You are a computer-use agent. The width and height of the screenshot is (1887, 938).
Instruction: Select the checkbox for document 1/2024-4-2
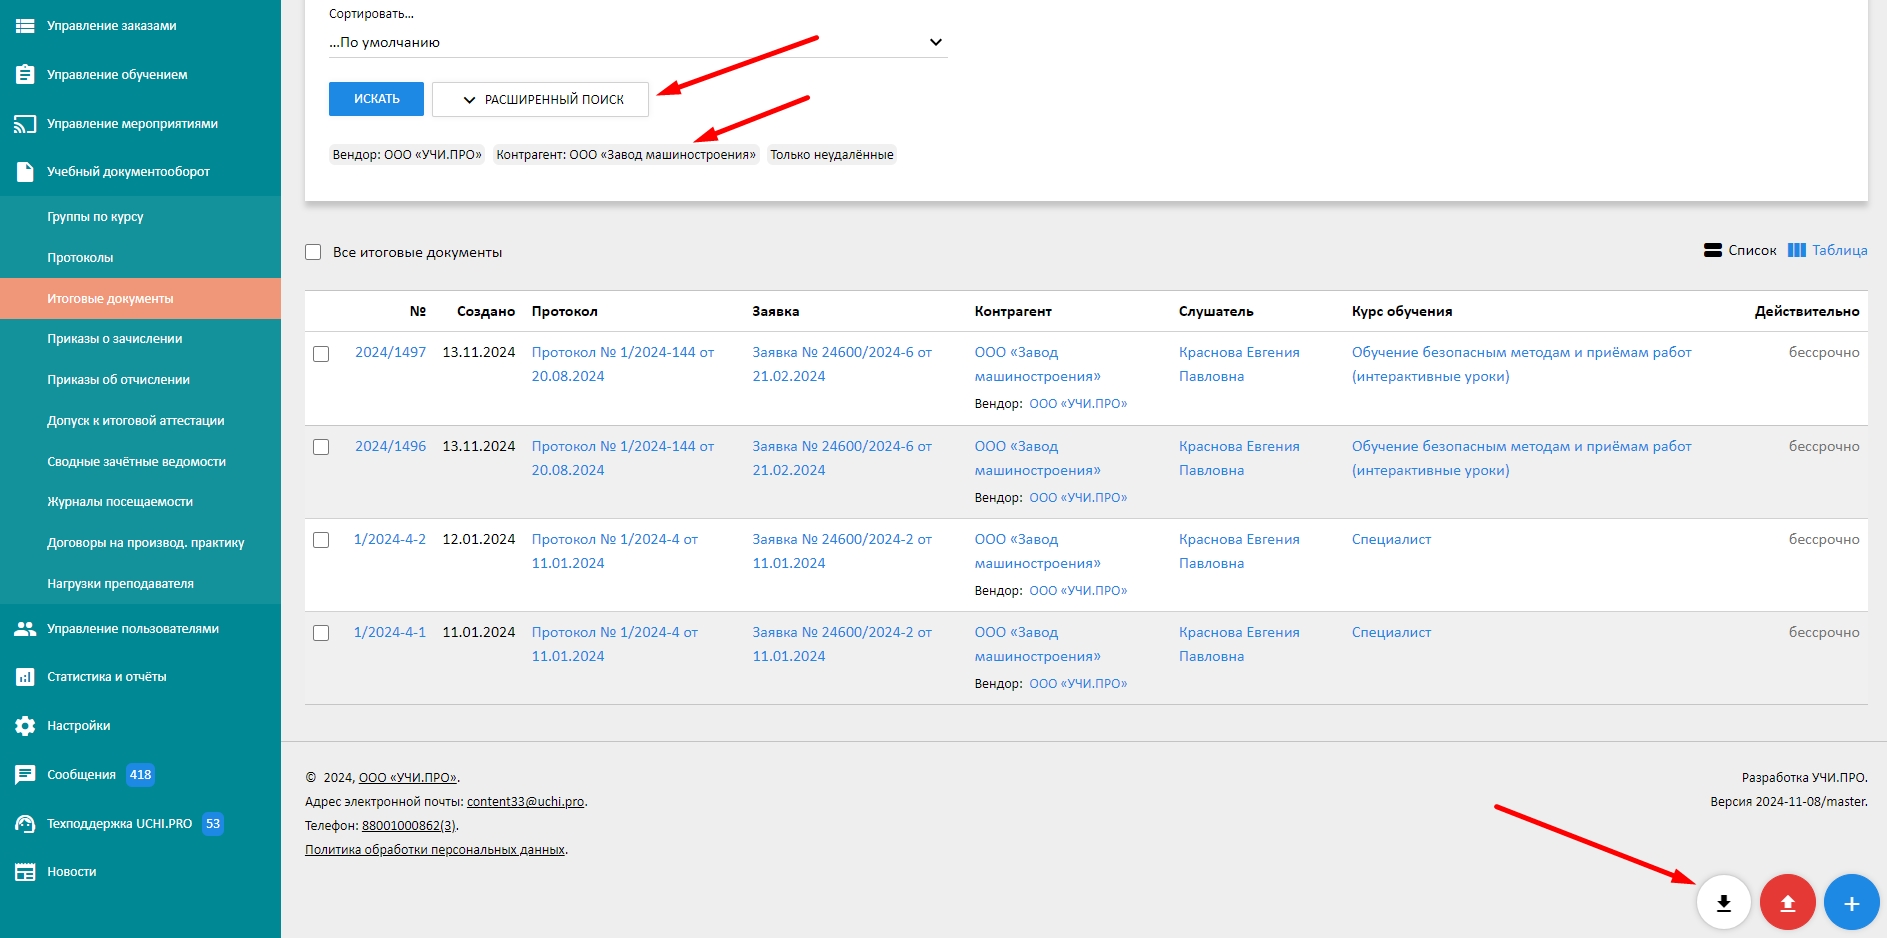(321, 540)
